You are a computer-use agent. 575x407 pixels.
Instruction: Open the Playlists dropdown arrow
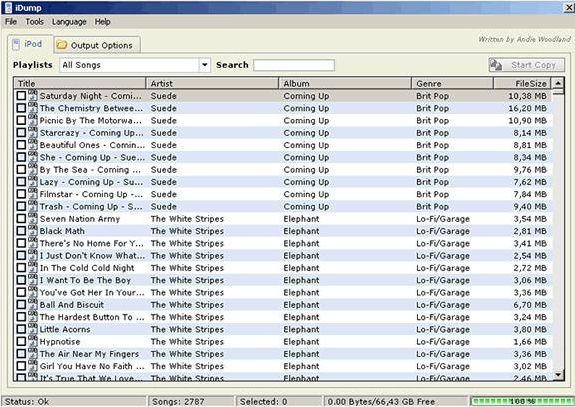tap(204, 65)
